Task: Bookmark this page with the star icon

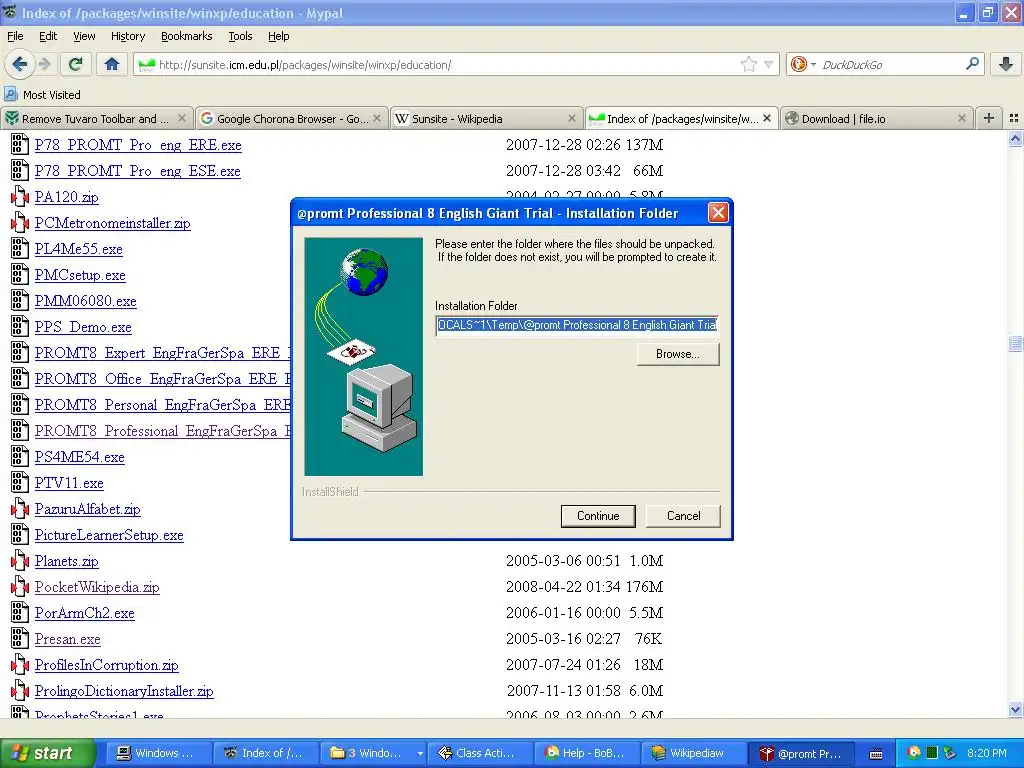Action: point(748,64)
